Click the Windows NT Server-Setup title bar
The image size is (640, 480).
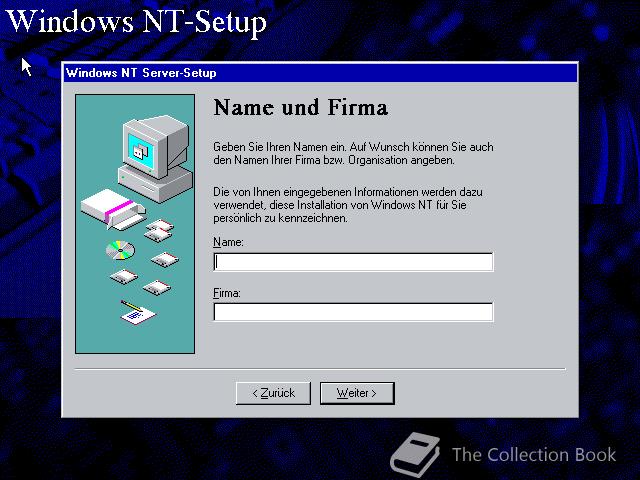pos(320,73)
